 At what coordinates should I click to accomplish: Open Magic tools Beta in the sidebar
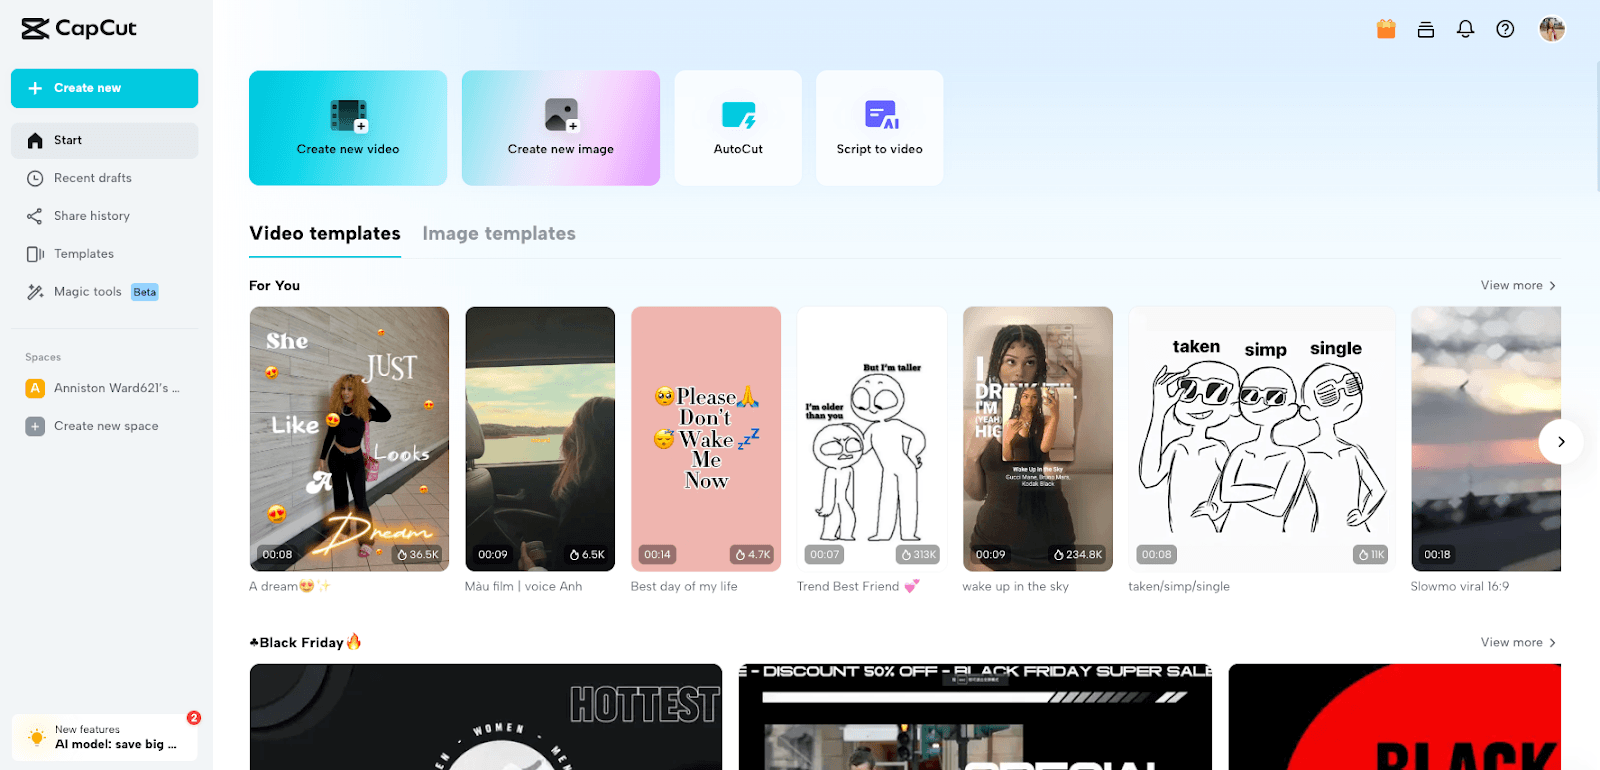pos(88,292)
